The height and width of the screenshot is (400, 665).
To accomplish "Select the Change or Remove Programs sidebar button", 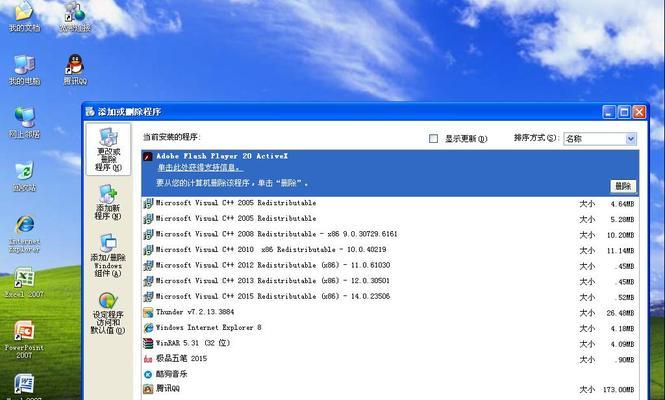I will 108,149.
